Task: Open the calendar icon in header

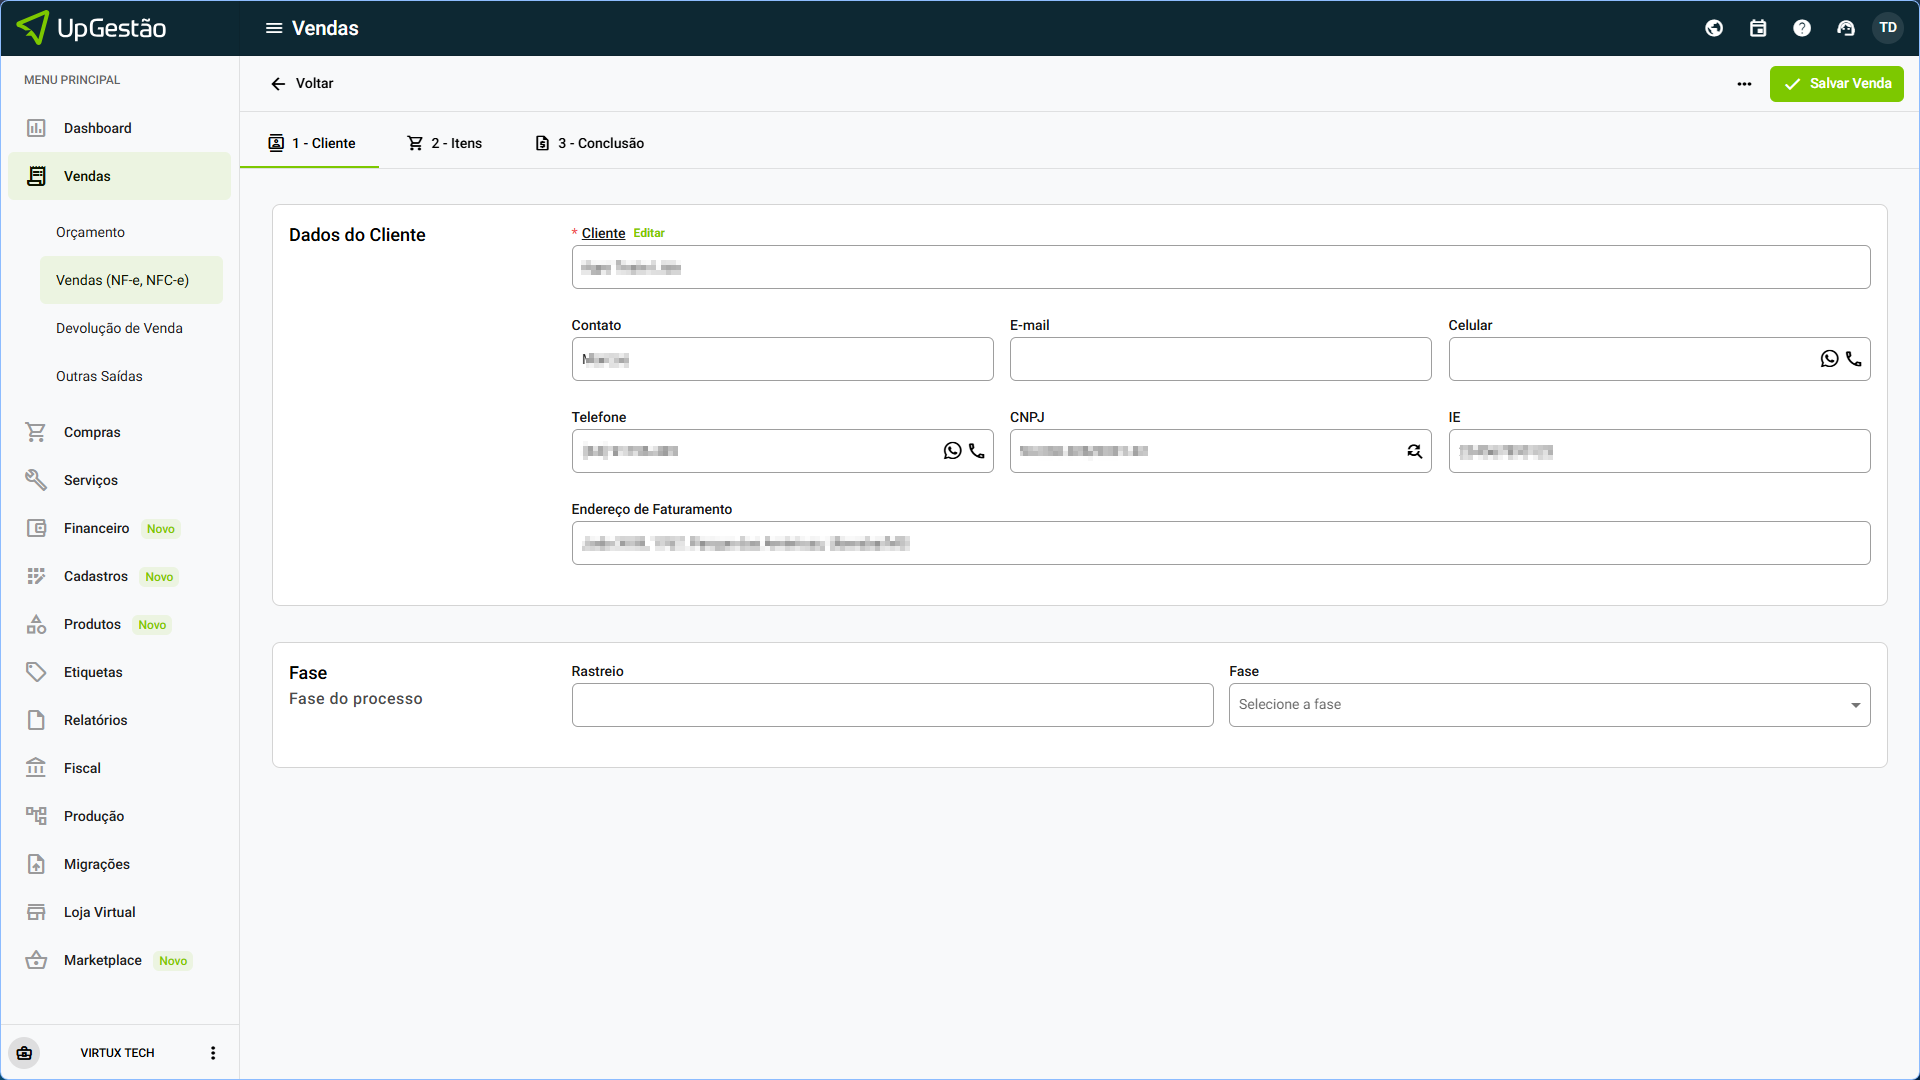Action: click(x=1758, y=28)
